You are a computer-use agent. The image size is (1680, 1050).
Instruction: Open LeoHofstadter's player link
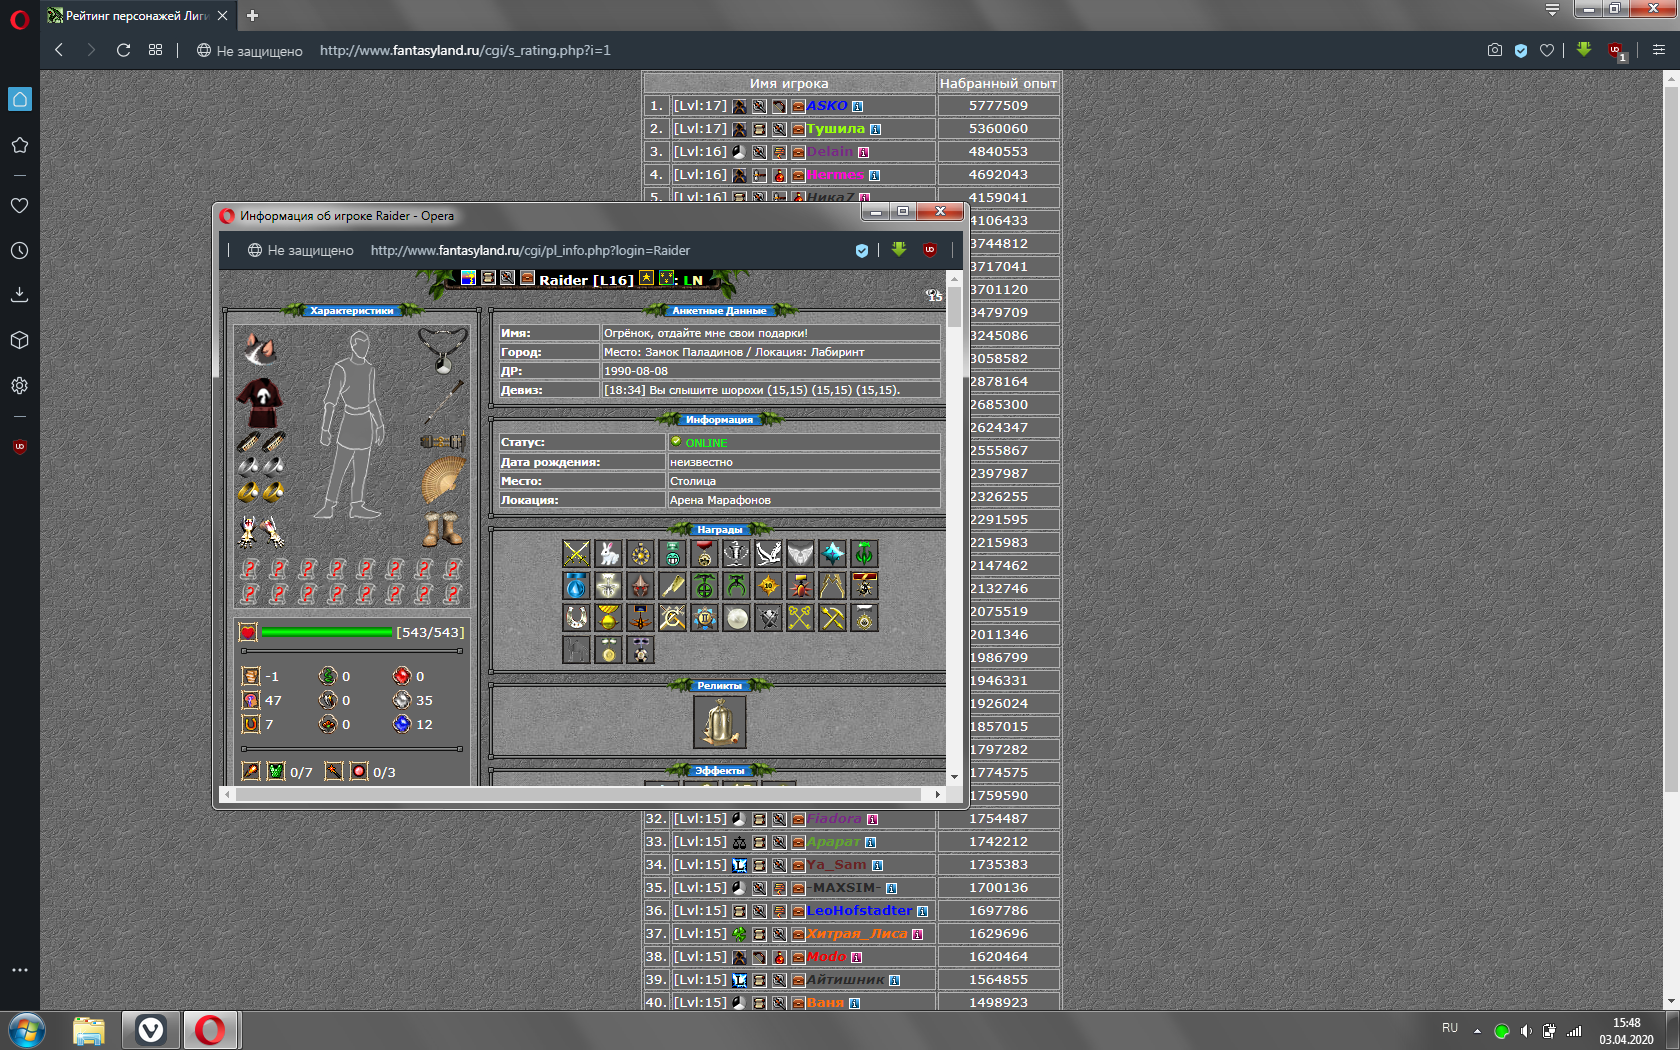(x=860, y=911)
